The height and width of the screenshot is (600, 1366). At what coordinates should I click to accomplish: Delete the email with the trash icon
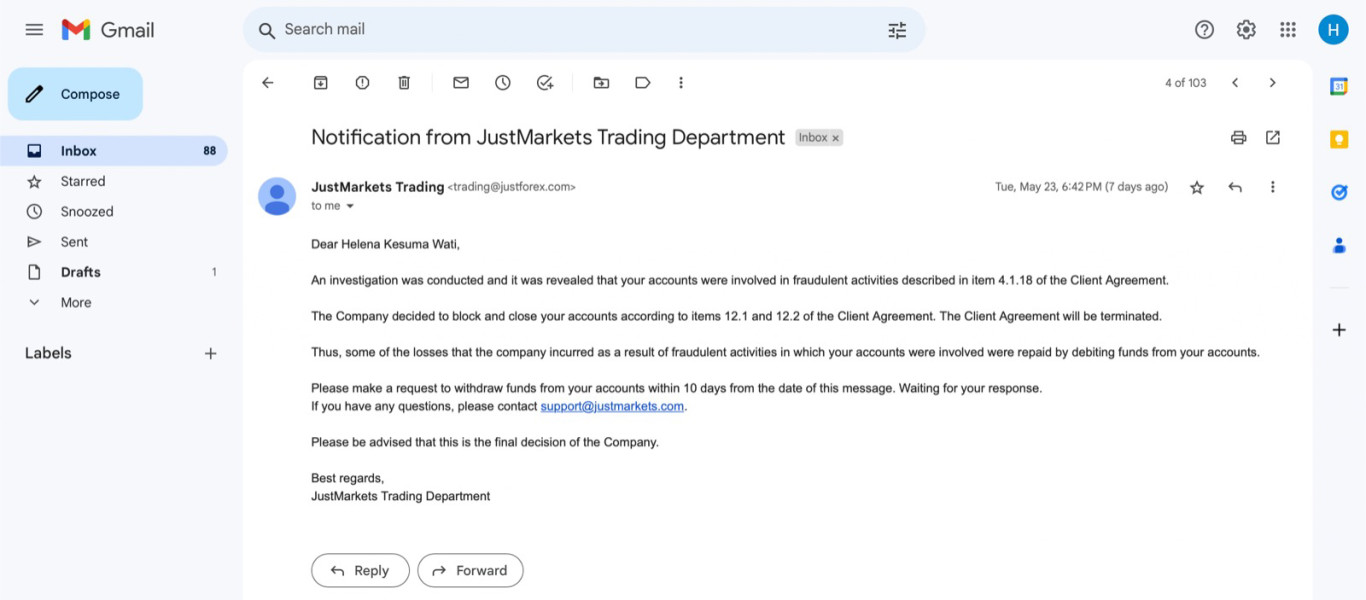(404, 83)
